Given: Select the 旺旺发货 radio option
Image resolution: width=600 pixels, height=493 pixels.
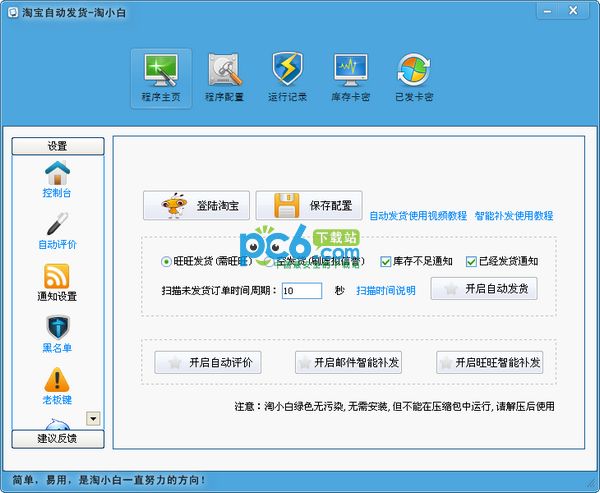Looking at the screenshot, I should 166,262.
